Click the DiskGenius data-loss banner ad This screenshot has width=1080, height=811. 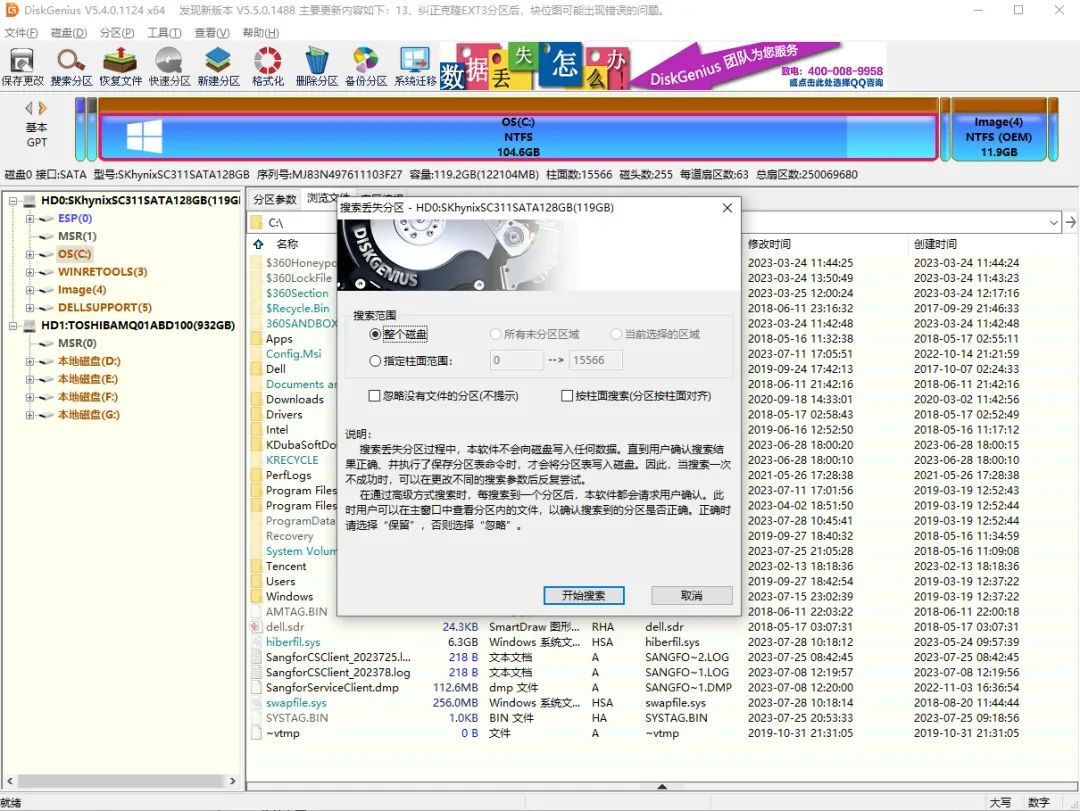663,66
